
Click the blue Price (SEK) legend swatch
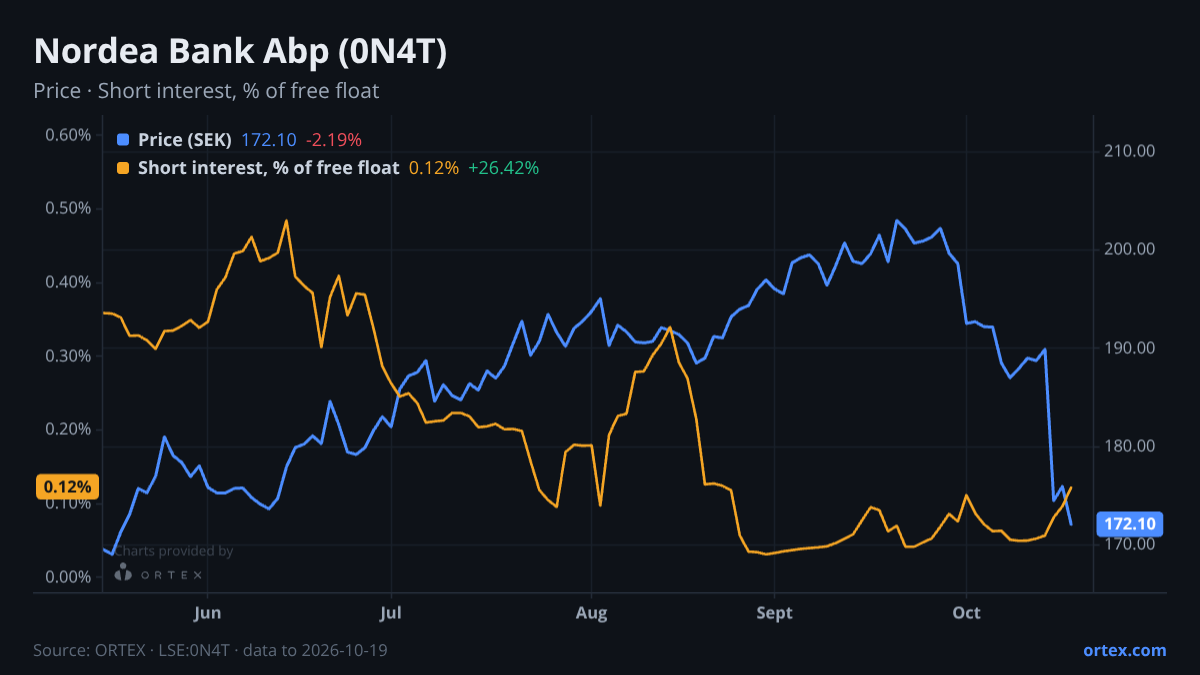tap(123, 140)
